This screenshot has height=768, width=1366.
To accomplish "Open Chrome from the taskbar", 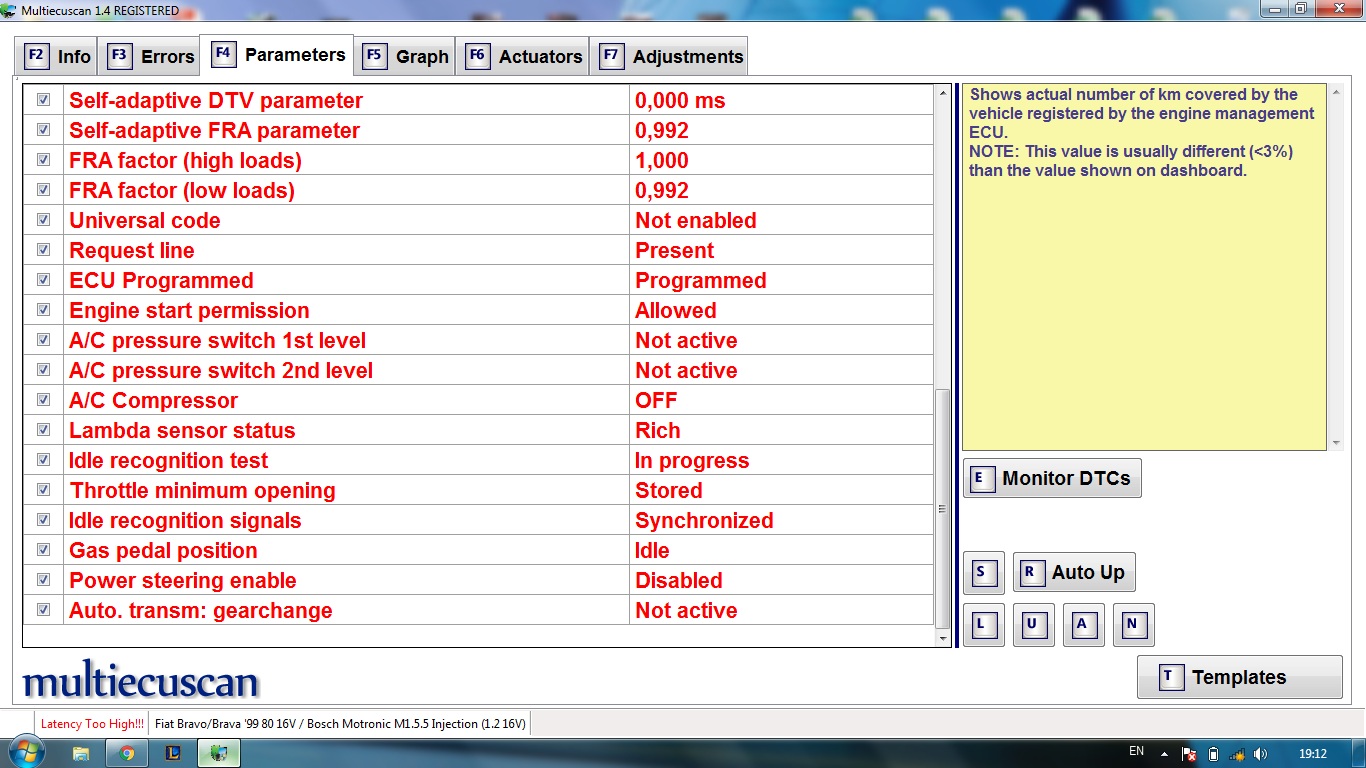I will (127, 753).
